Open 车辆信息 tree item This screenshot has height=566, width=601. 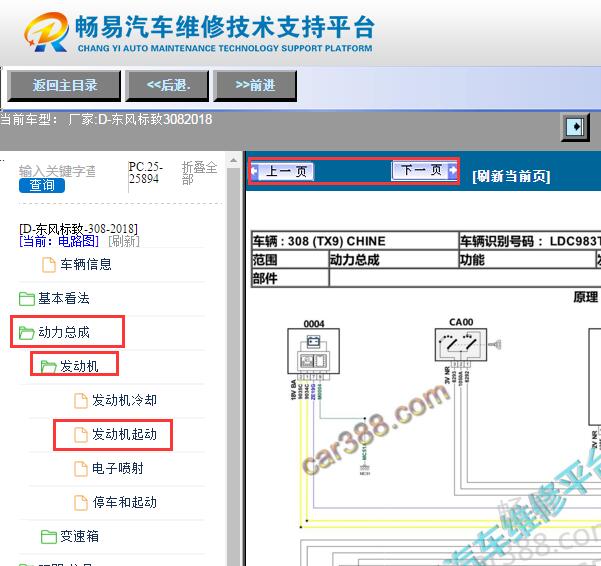pyautogui.click(x=85, y=264)
